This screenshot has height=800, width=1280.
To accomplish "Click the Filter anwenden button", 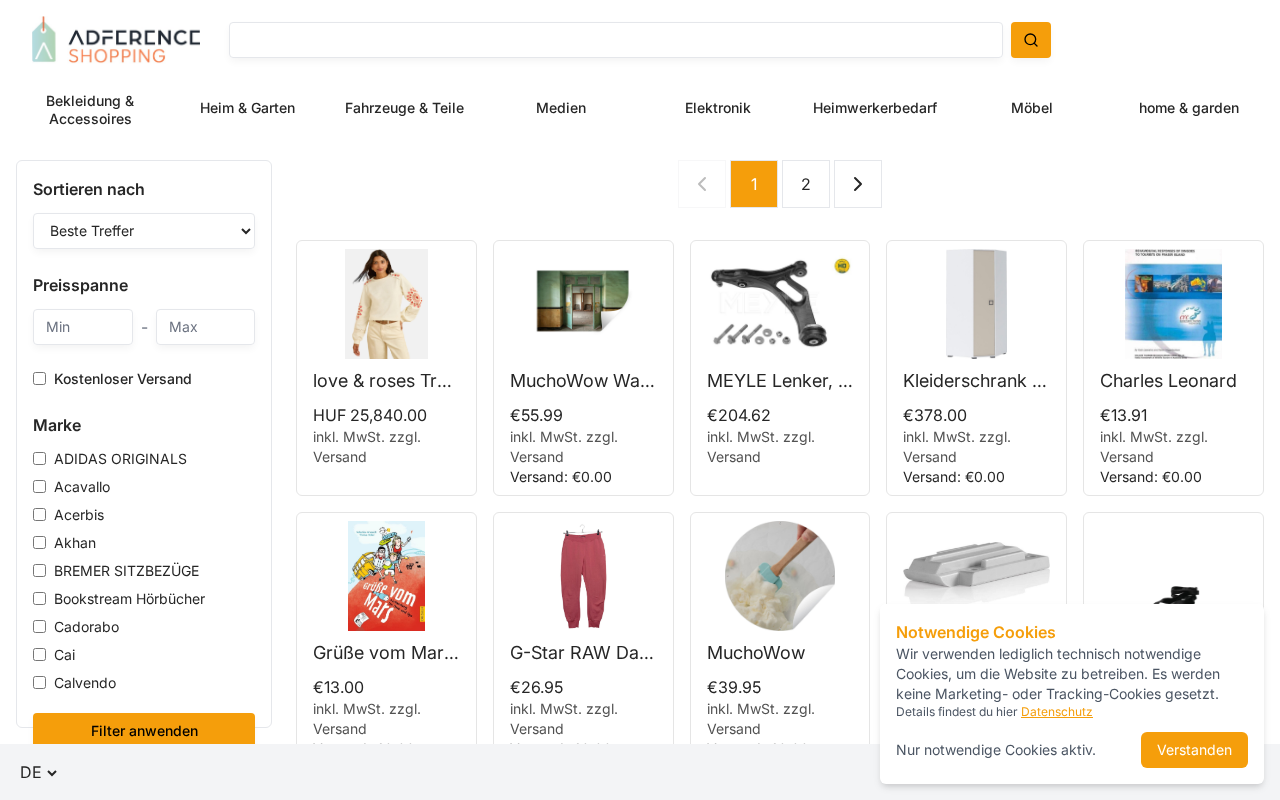I will (x=144, y=730).
